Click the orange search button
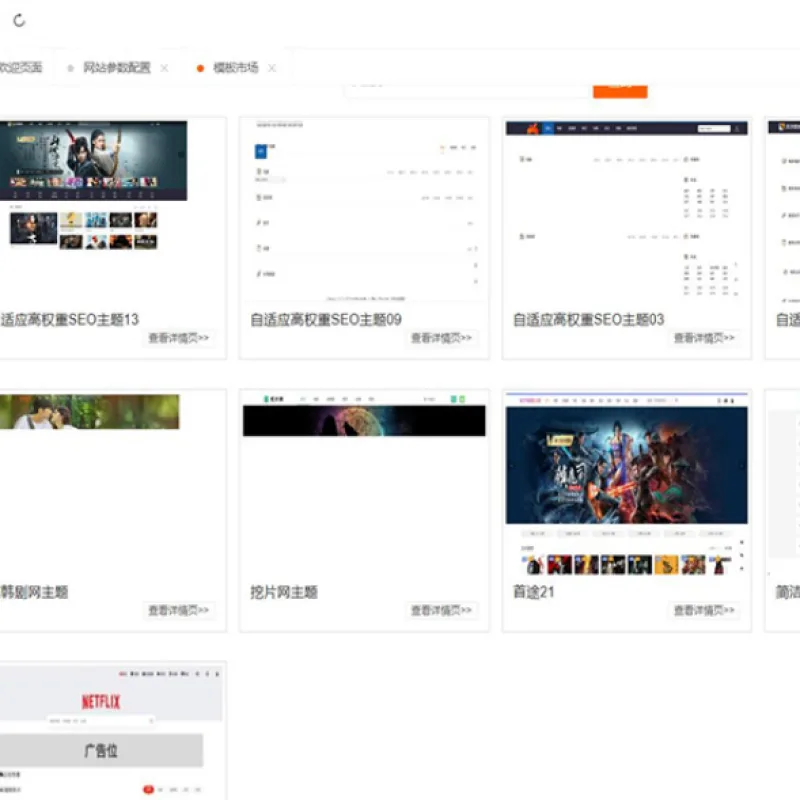The height and width of the screenshot is (800, 800). [620, 91]
